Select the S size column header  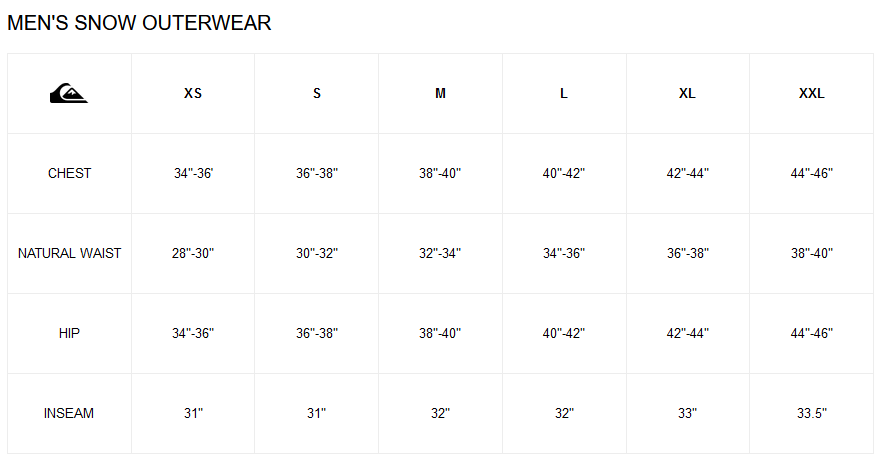[317, 94]
